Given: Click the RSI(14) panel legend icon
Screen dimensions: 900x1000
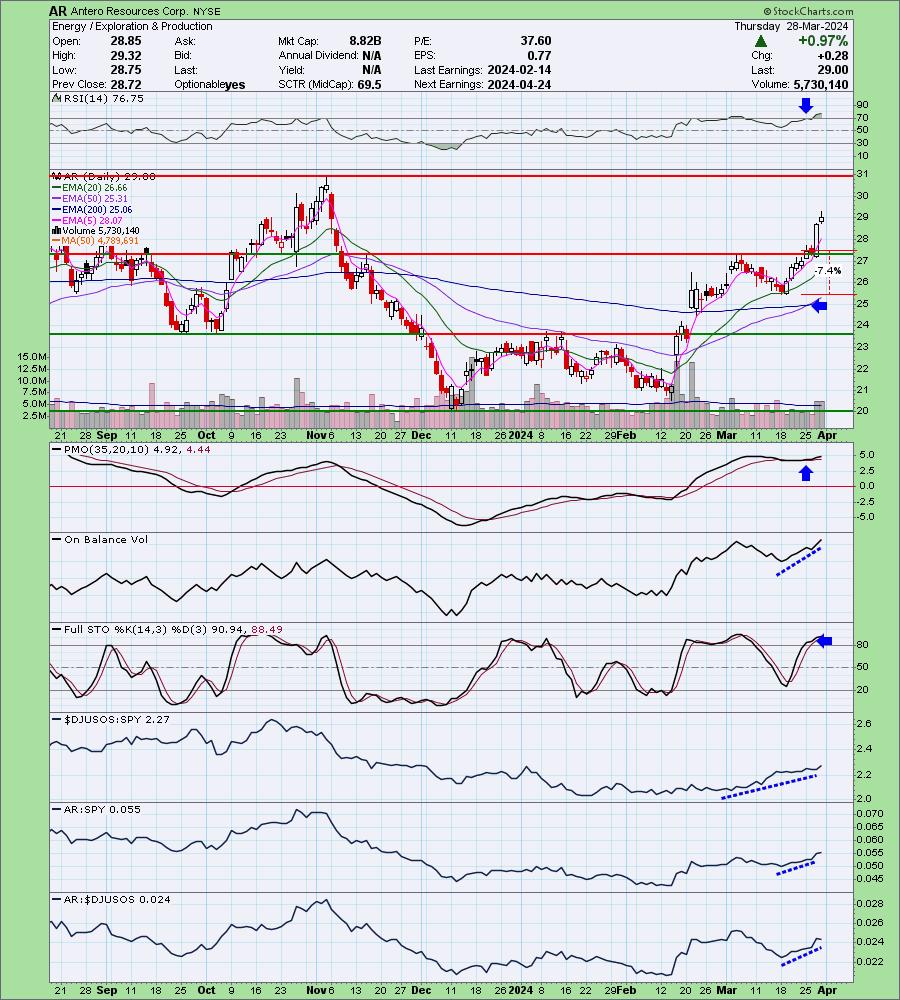Looking at the screenshot, I should click(x=55, y=98).
